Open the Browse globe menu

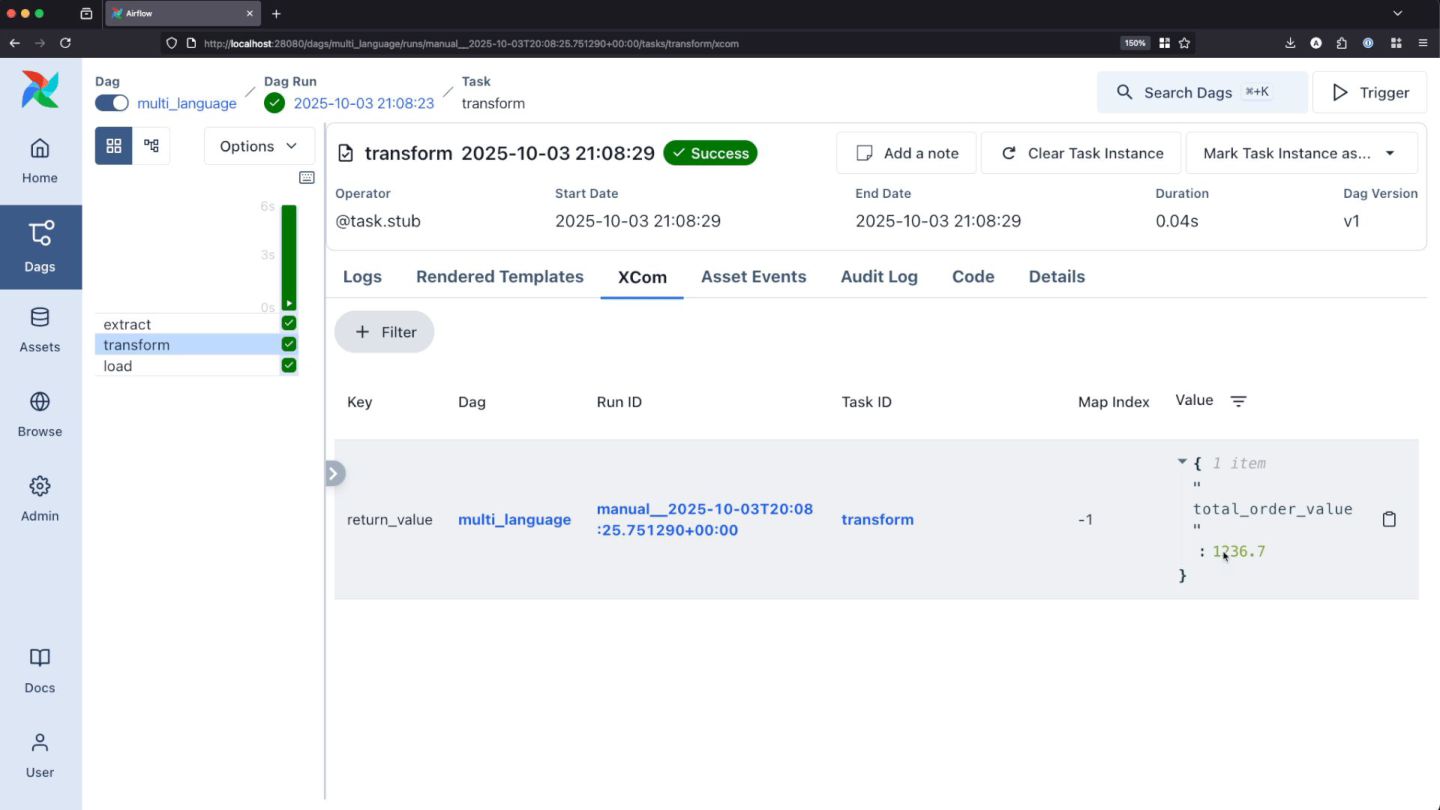pyautogui.click(x=40, y=414)
